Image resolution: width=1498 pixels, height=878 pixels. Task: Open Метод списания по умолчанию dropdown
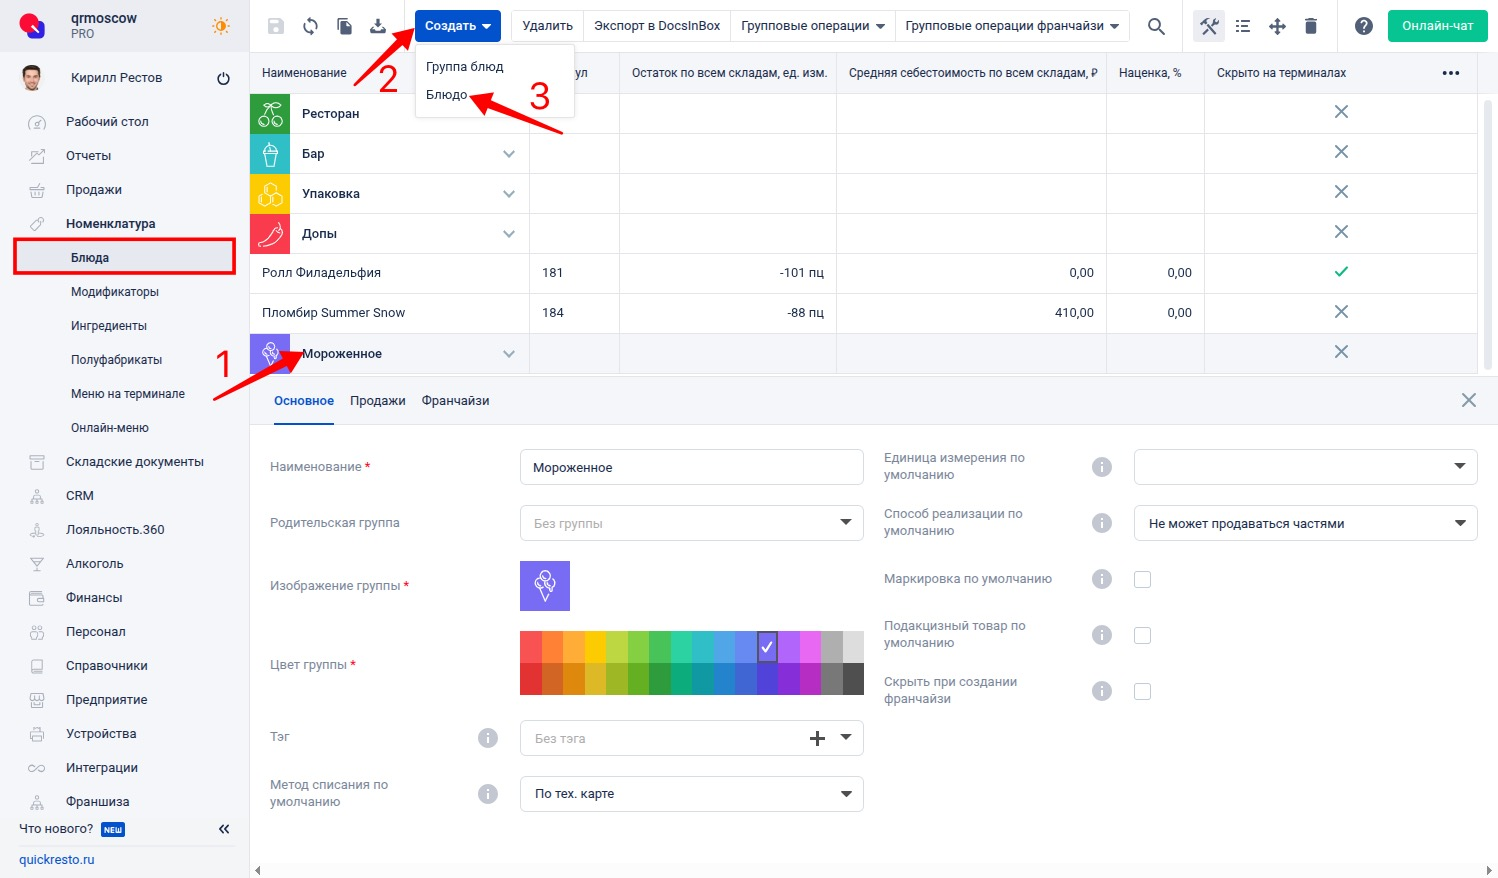(x=692, y=794)
